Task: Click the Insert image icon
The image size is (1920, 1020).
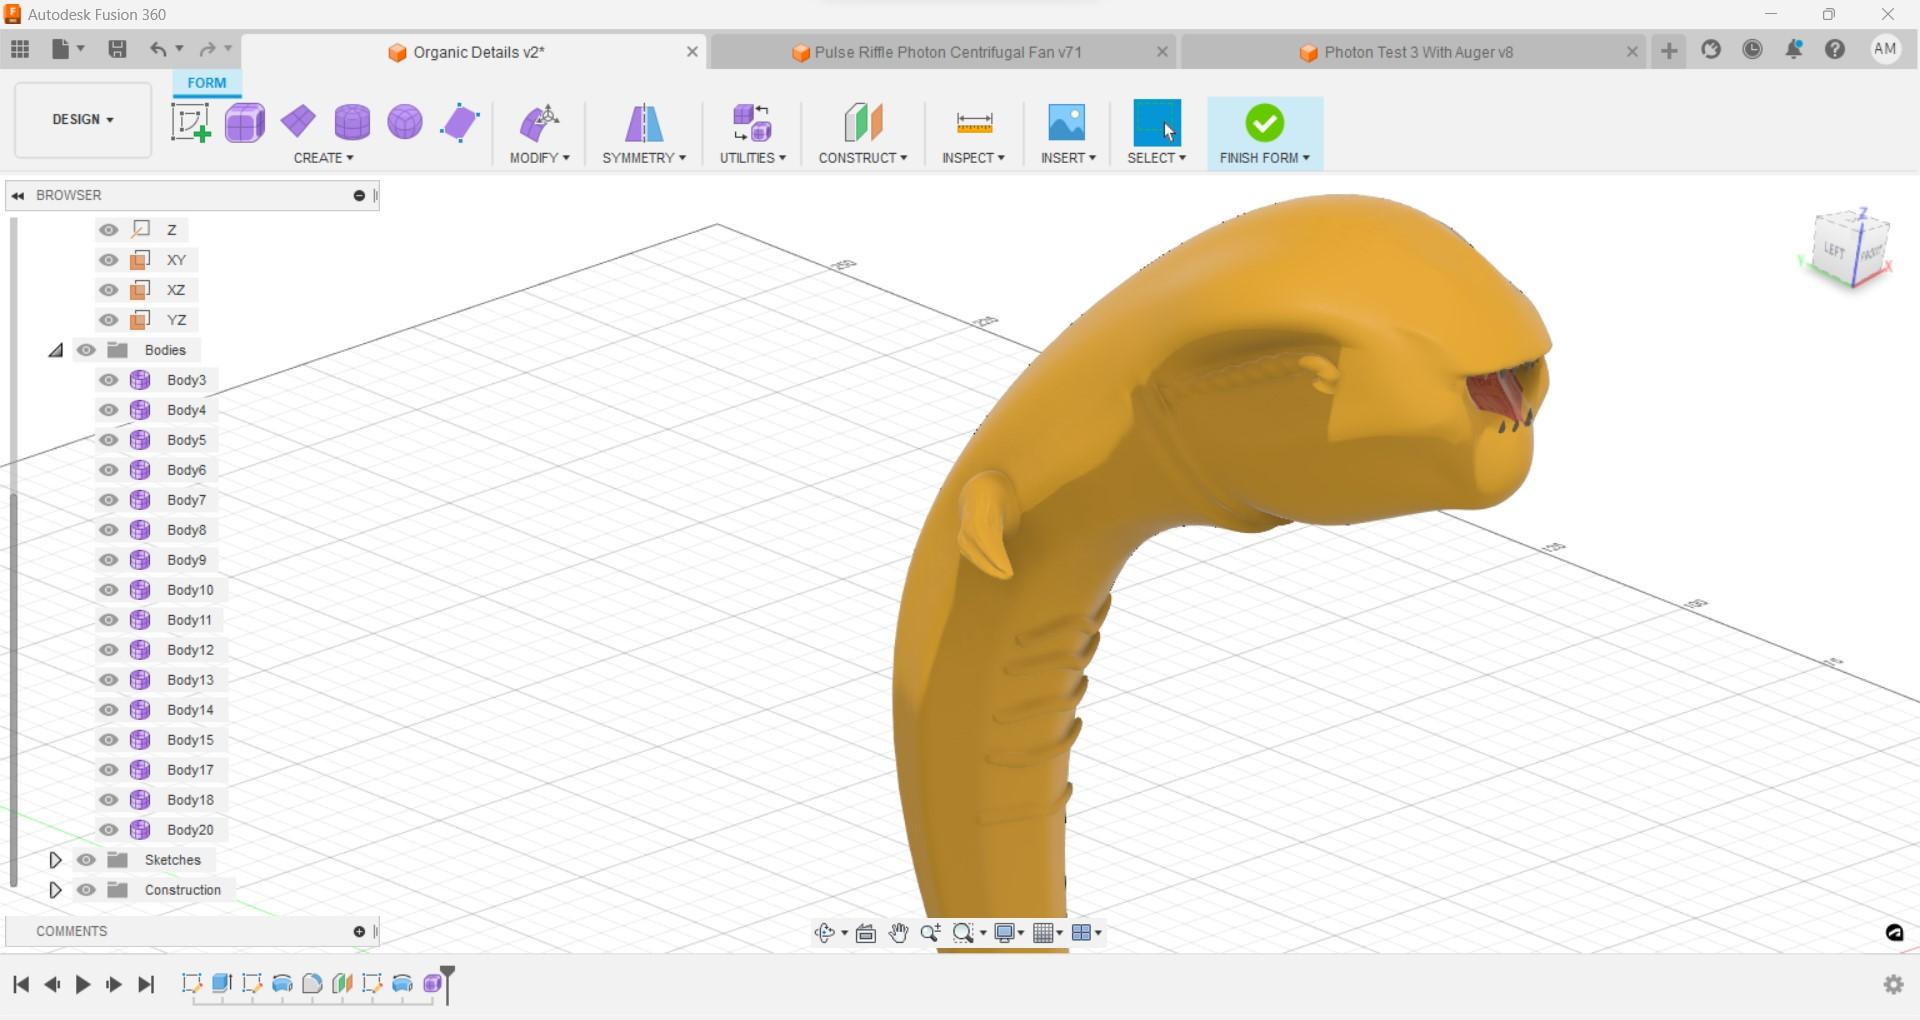Action: (1067, 123)
